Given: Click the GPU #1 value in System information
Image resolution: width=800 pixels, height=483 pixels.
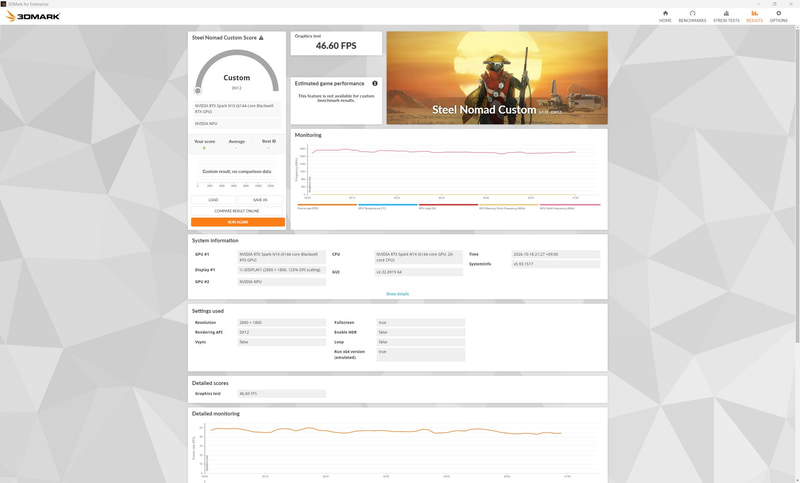Looking at the screenshot, I should (282, 257).
